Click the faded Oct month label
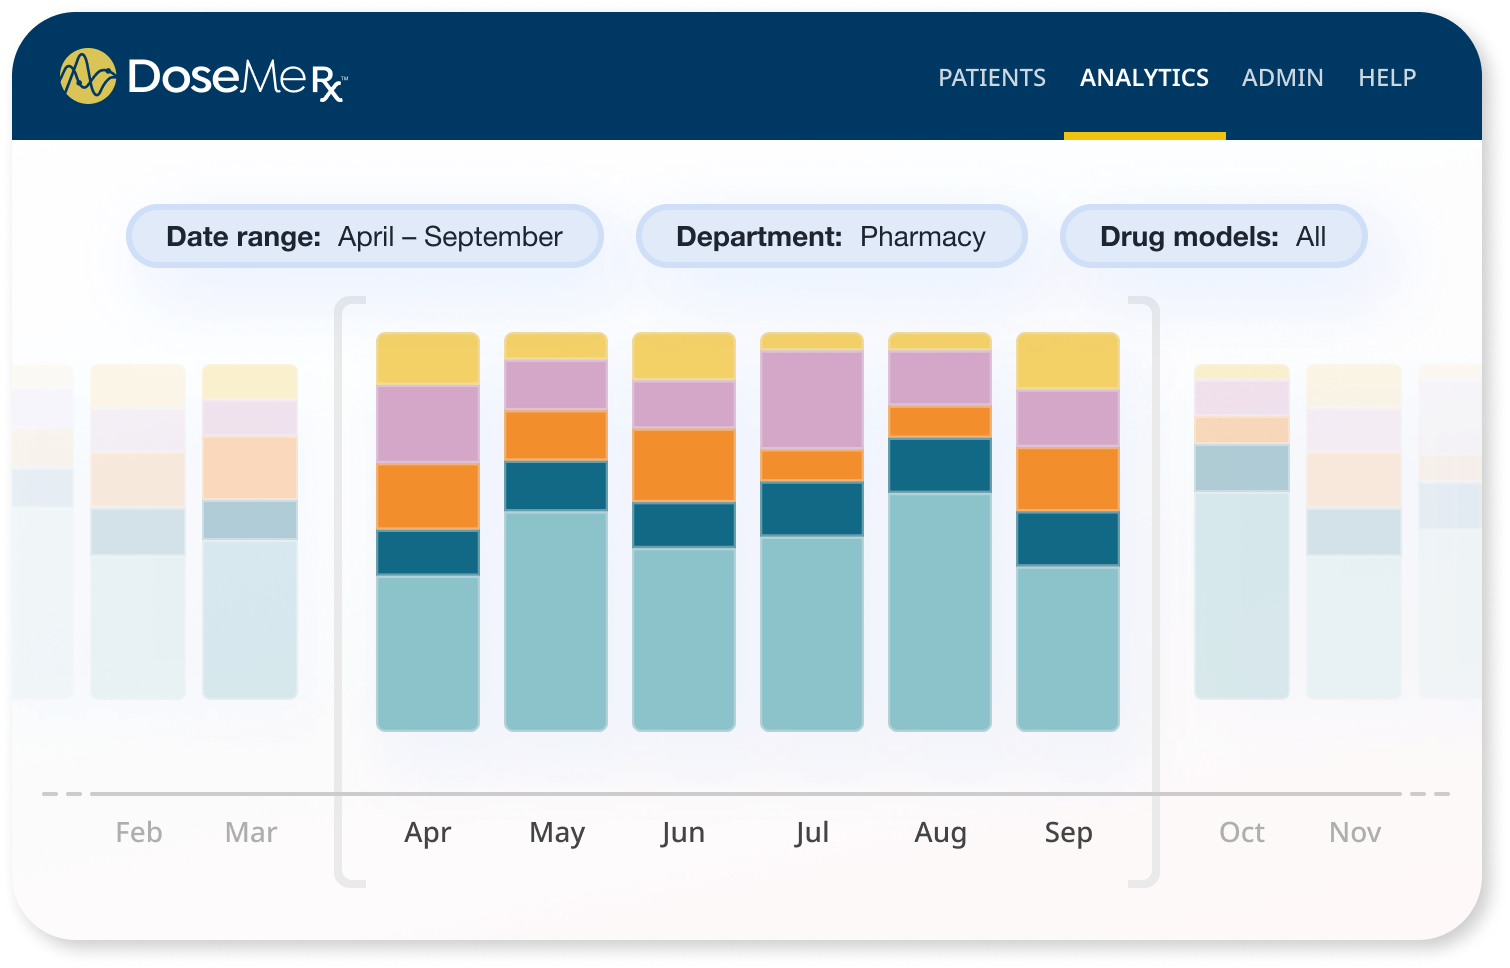Image resolution: width=1510 pixels, height=968 pixels. pyautogui.click(x=1241, y=832)
